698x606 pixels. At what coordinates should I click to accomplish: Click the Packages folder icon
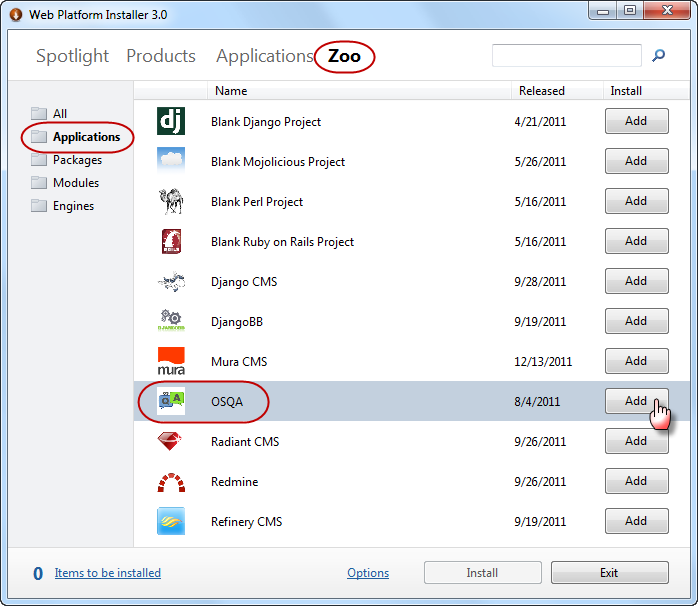[x=39, y=159]
